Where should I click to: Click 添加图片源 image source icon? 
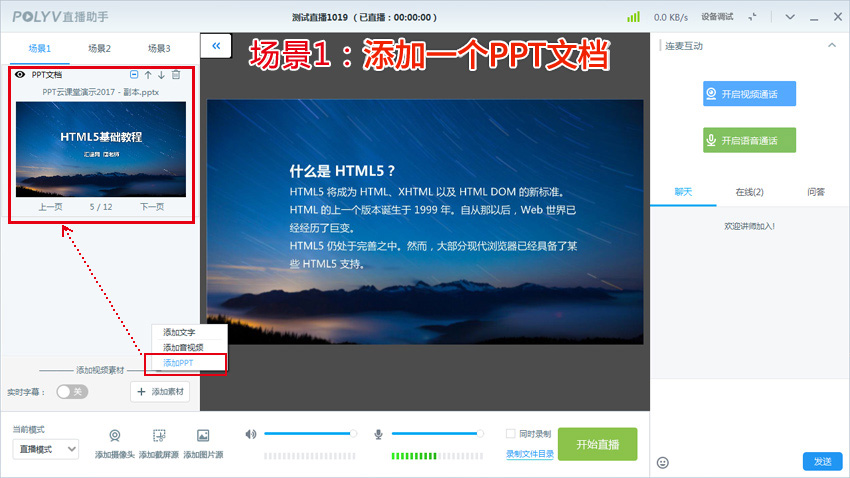coord(203,436)
